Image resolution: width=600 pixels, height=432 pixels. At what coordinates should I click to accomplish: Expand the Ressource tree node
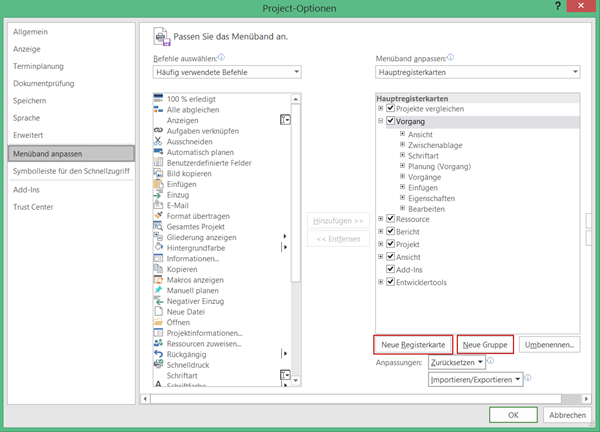[x=380, y=219]
